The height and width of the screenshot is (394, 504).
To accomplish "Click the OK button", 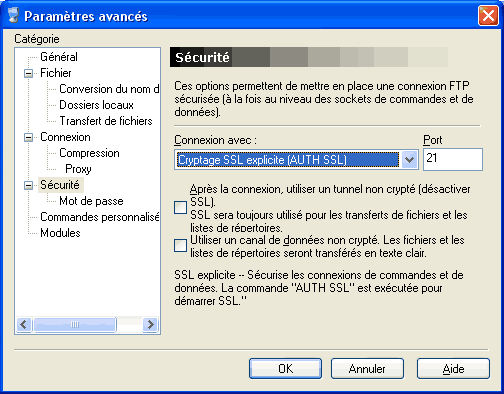I will tap(285, 369).
